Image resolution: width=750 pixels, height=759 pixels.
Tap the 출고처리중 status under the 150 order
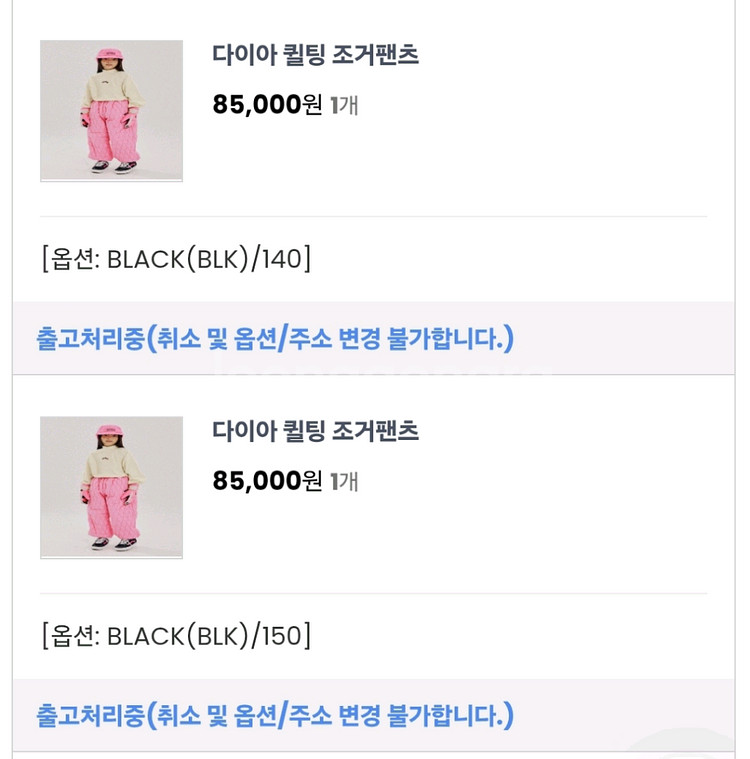[90, 715]
